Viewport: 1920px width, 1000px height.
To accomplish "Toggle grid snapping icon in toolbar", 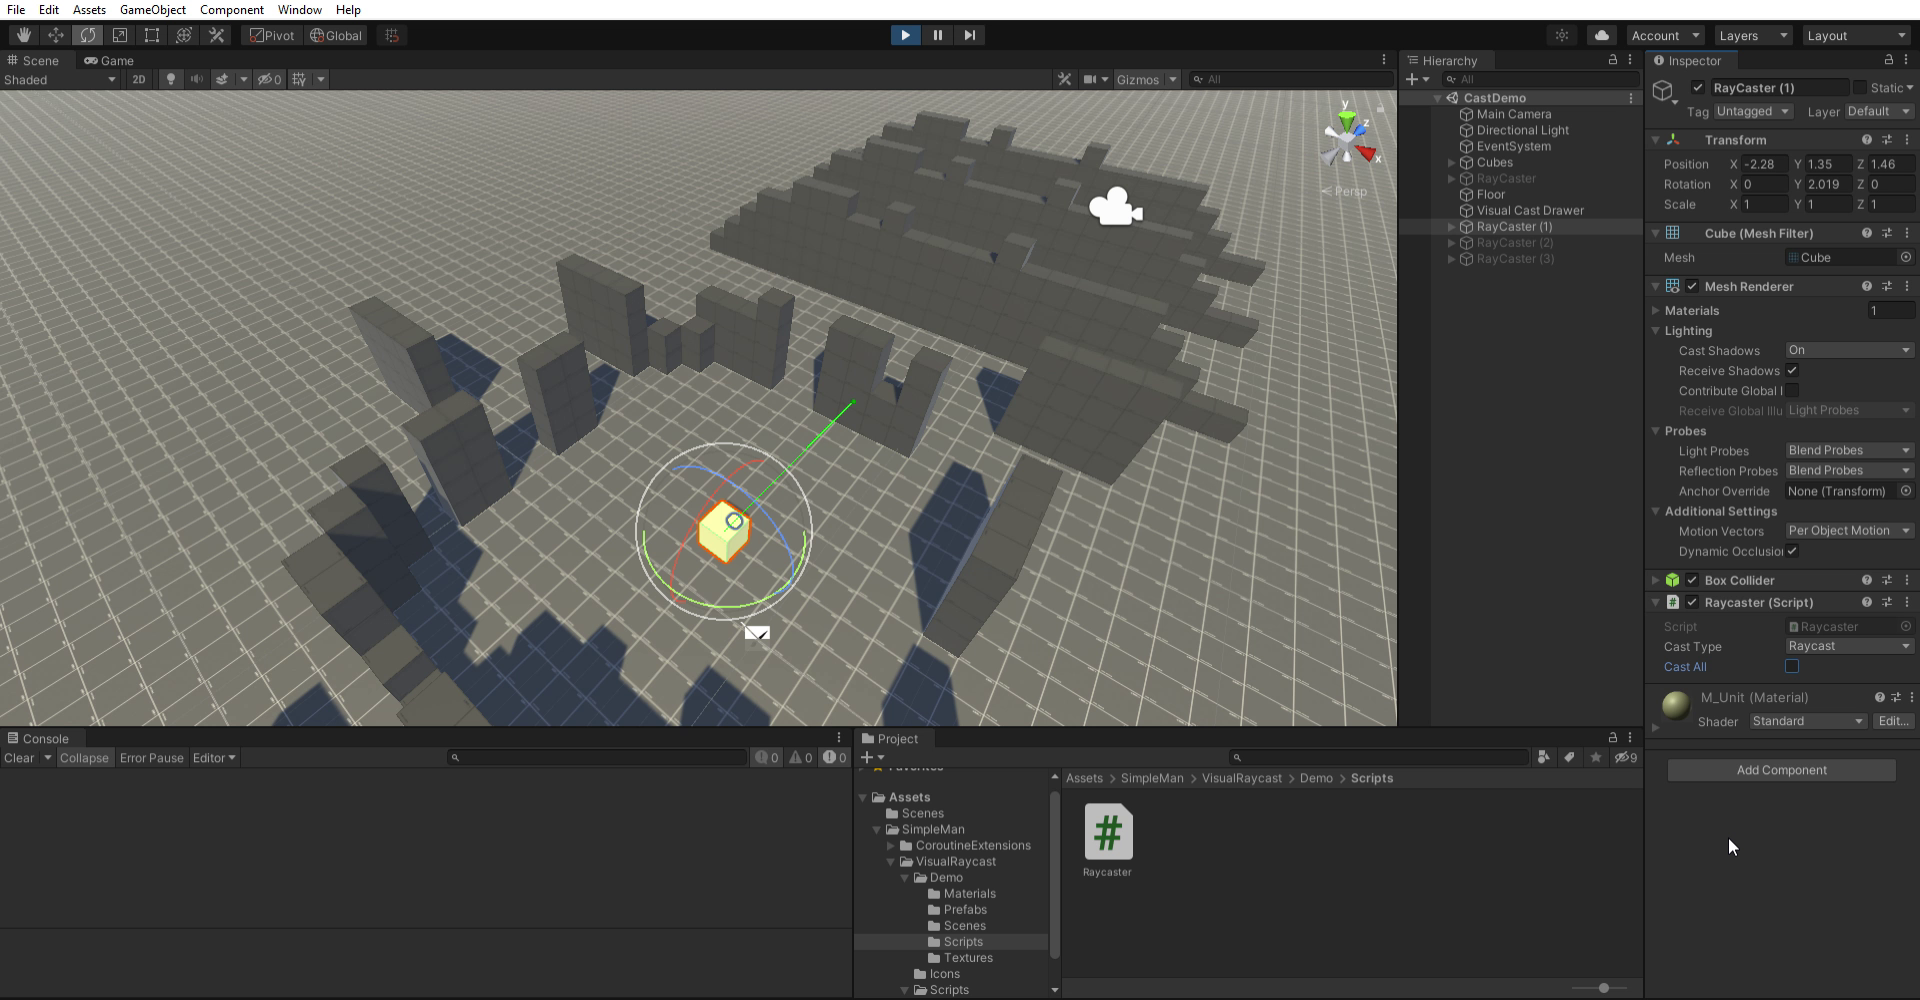I will [x=392, y=35].
